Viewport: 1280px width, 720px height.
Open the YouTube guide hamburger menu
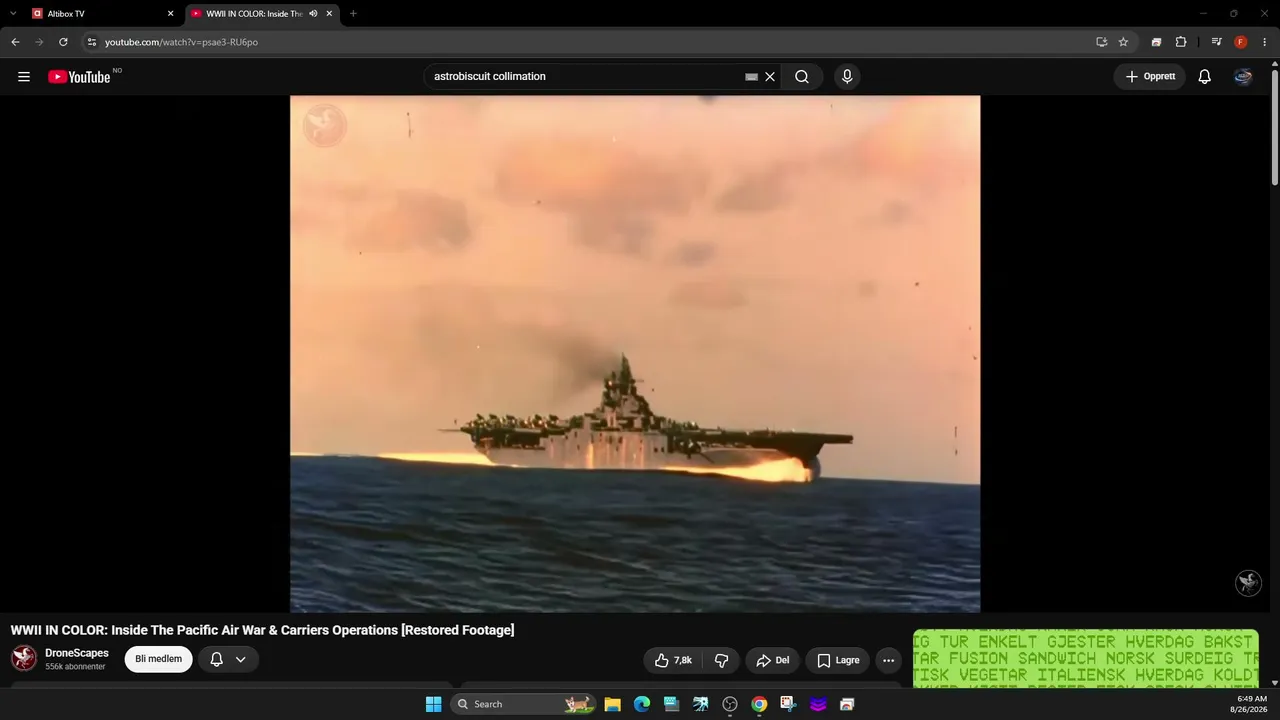tap(24, 77)
